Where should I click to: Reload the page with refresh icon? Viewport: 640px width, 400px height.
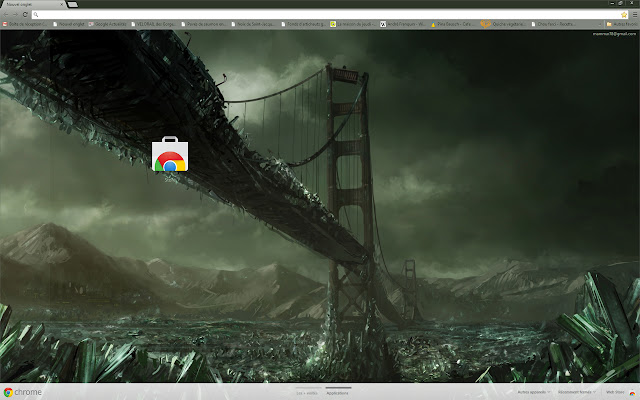(x=25, y=15)
